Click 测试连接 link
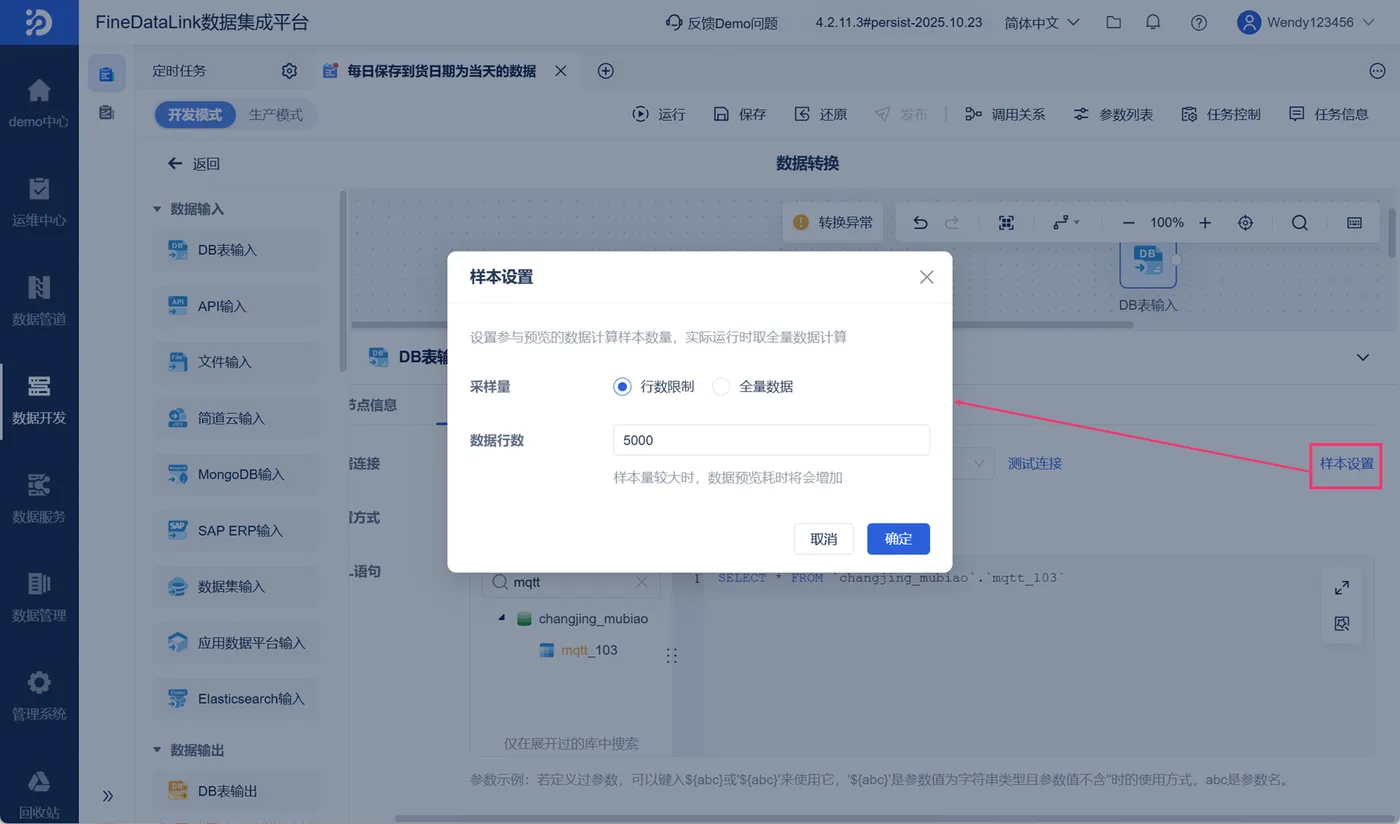 tap(1035, 463)
